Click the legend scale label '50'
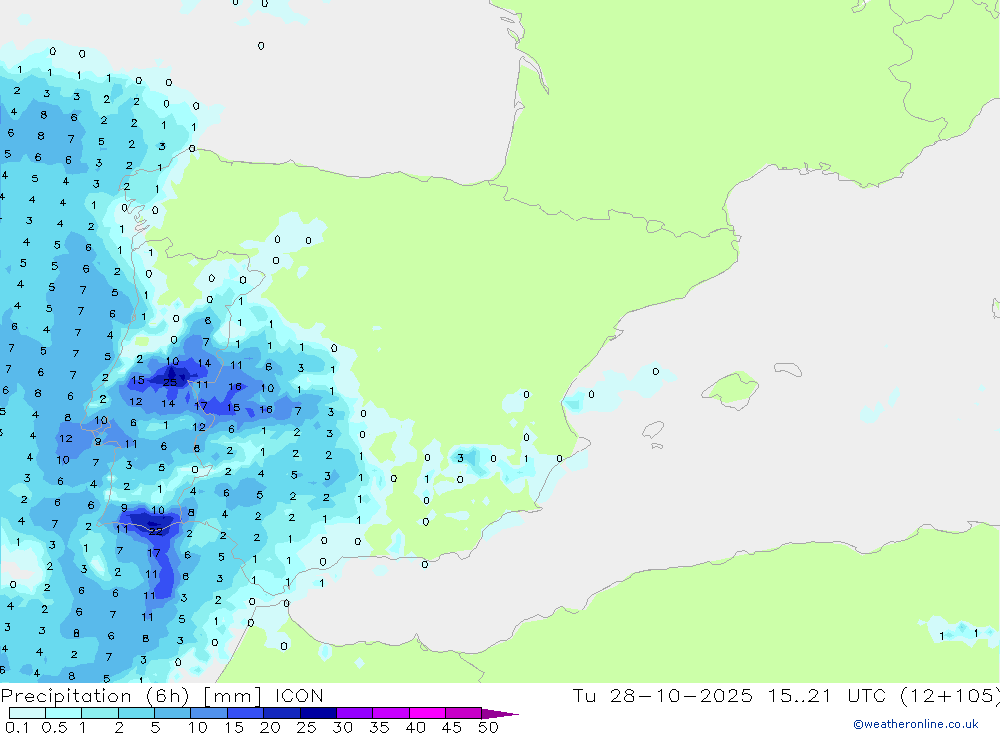Image resolution: width=1000 pixels, height=733 pixels. click(x=488, y=727)
